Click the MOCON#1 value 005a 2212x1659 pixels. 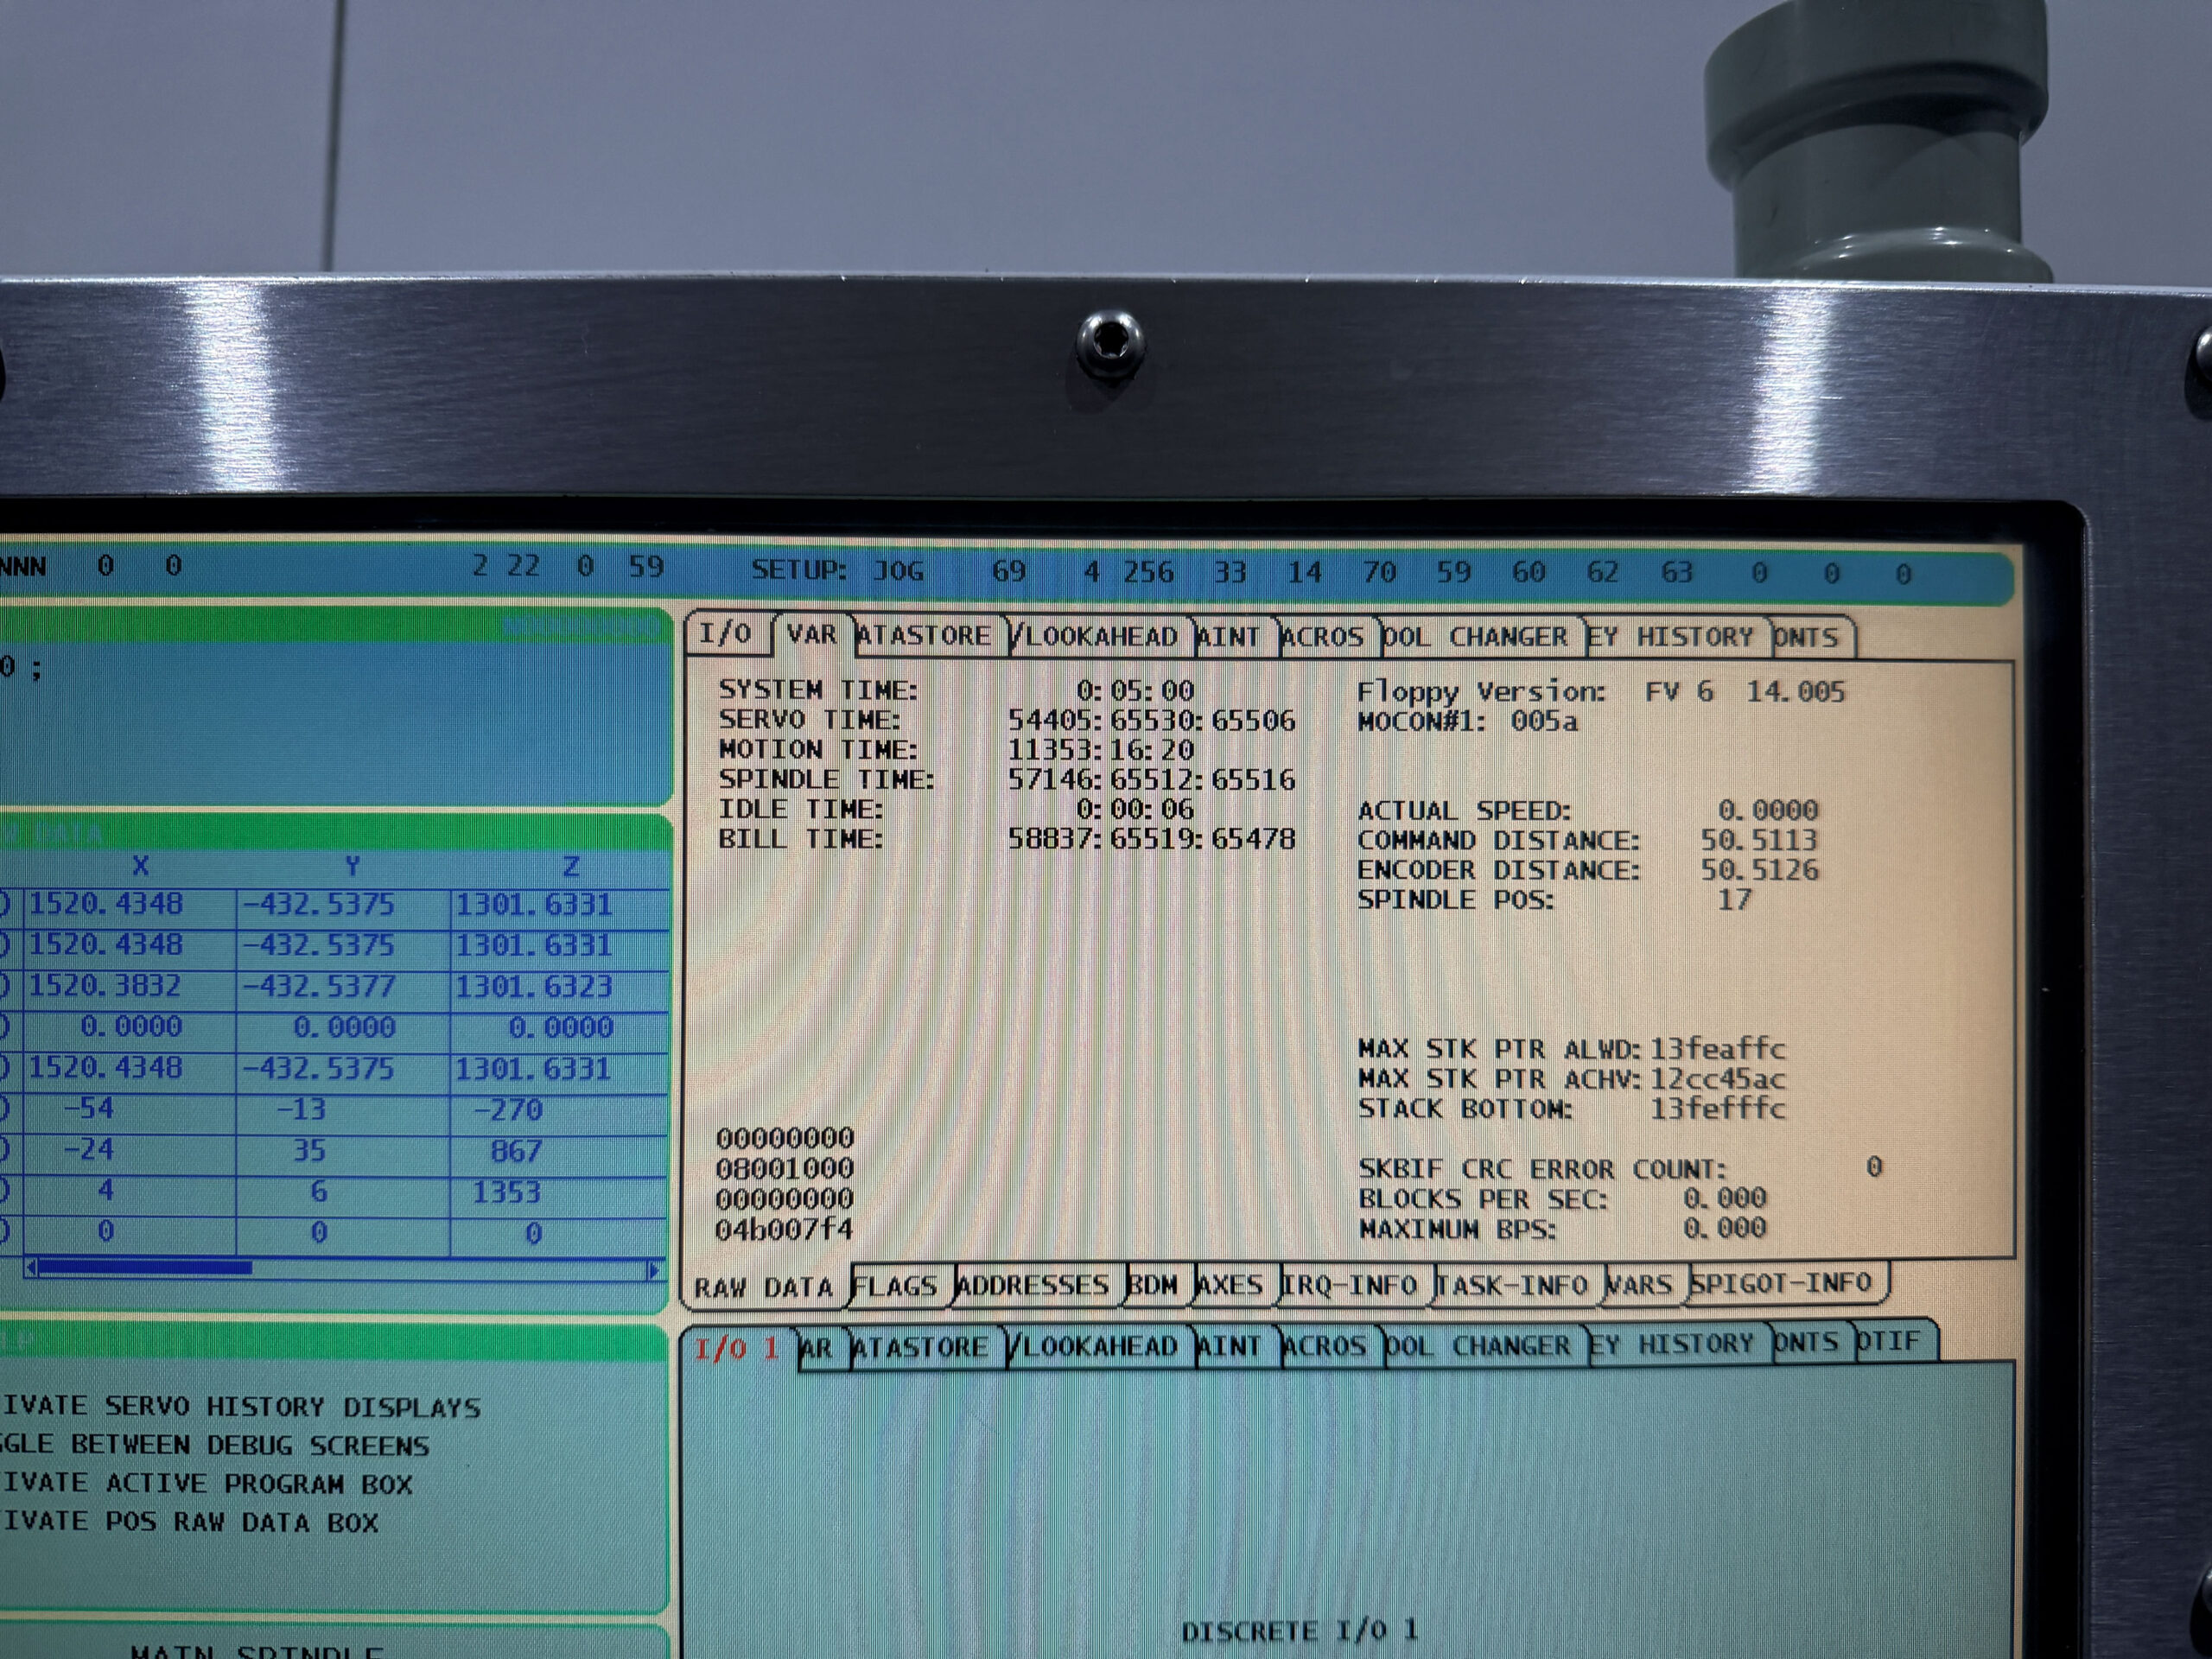(1545, 721)
